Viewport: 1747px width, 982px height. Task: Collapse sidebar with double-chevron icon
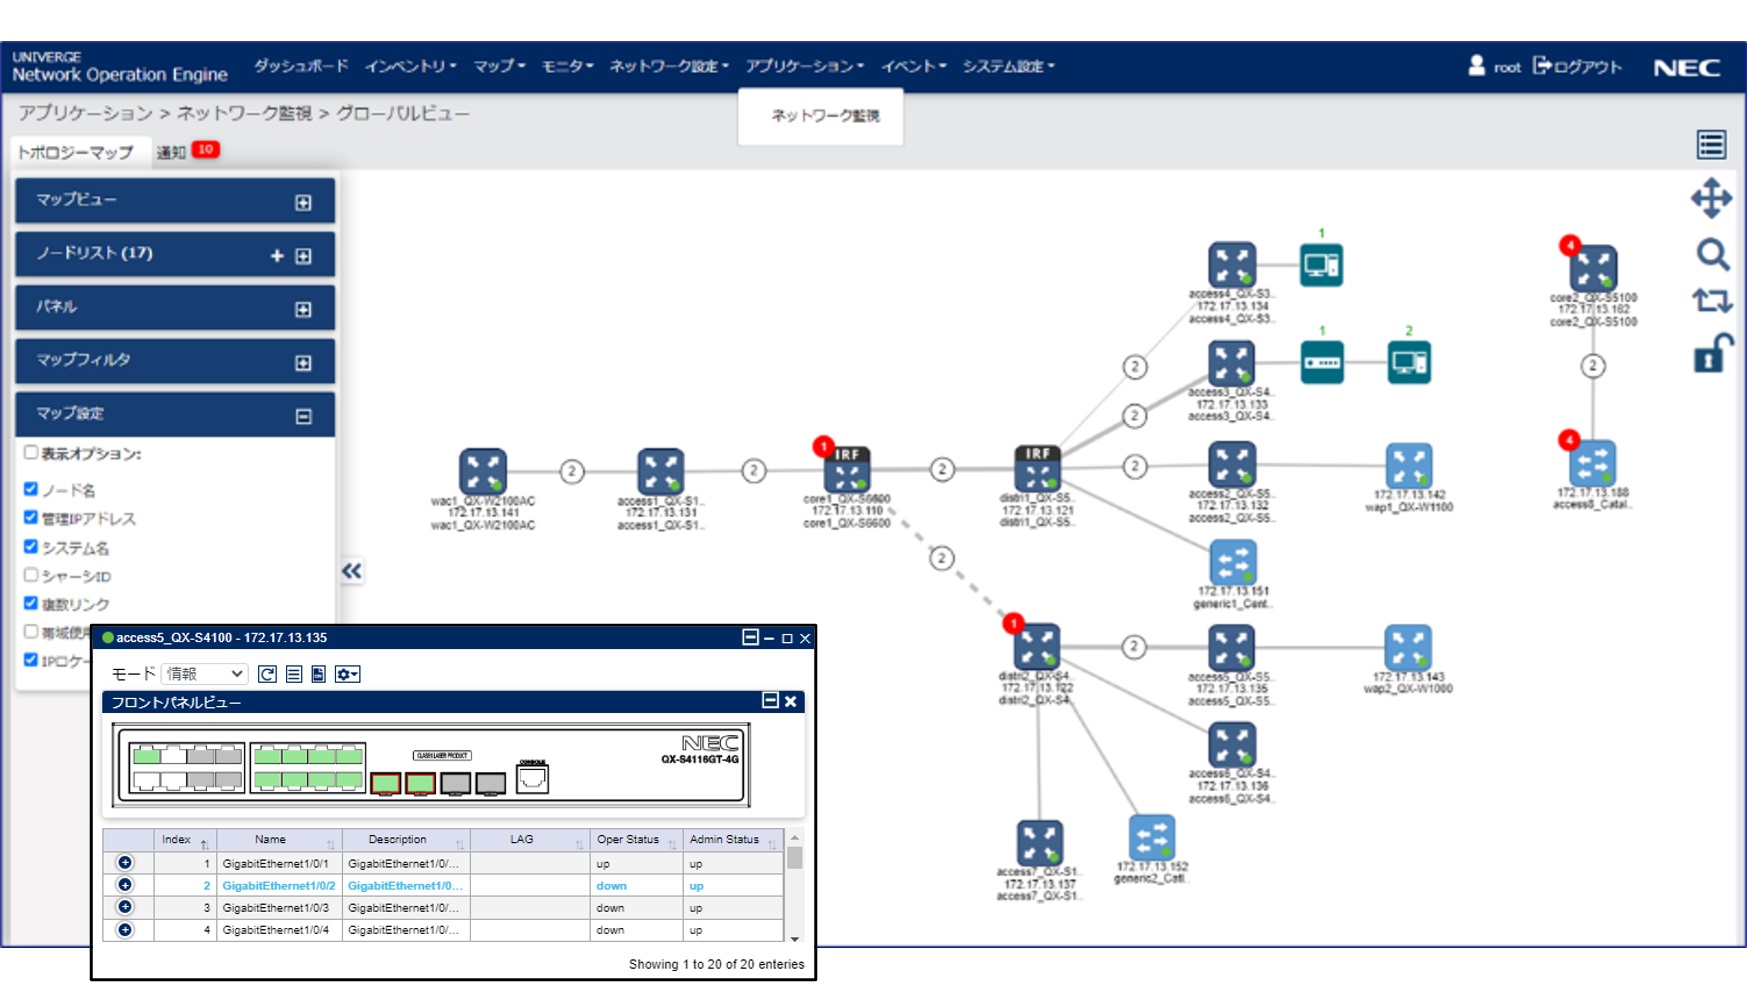352,571
